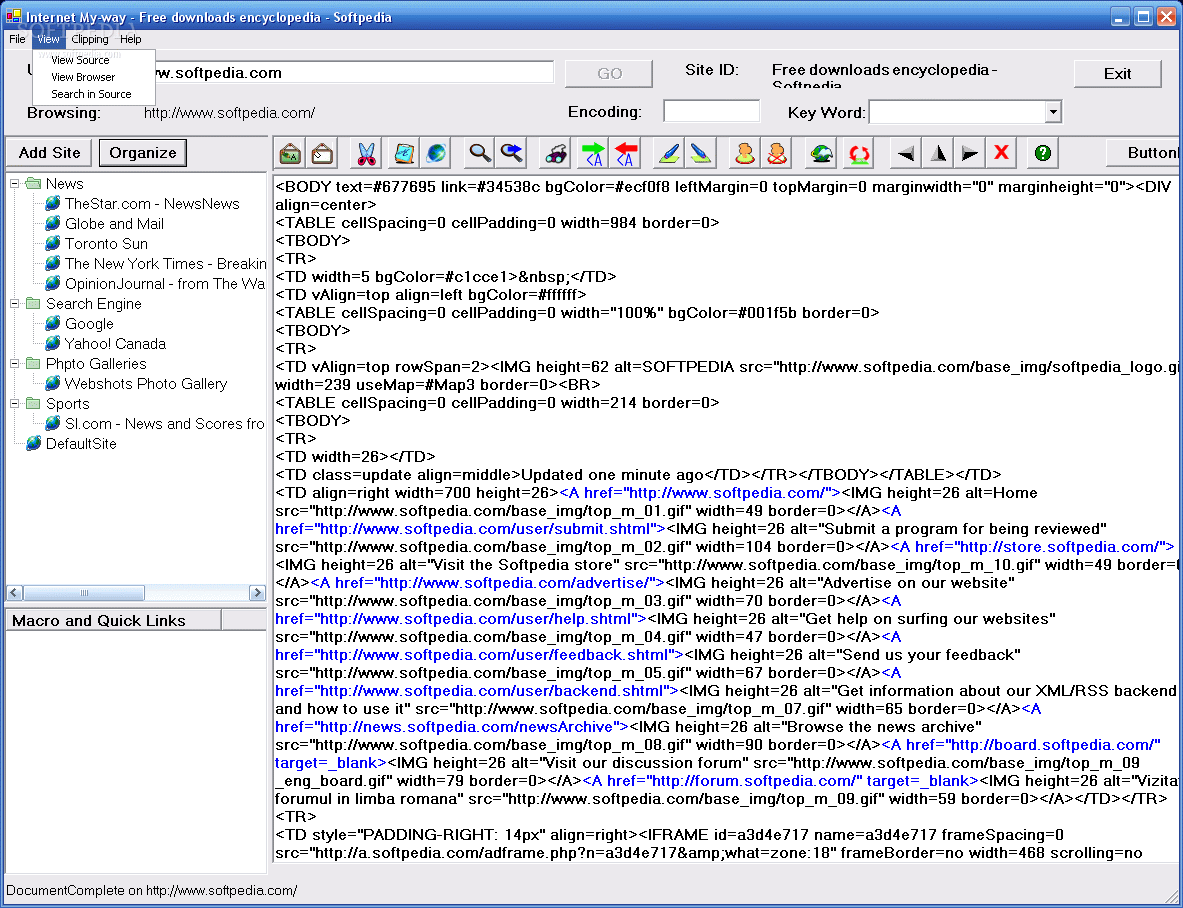
Task: Click the partially visible Button1 button
Action: [x=1144, y=153]
